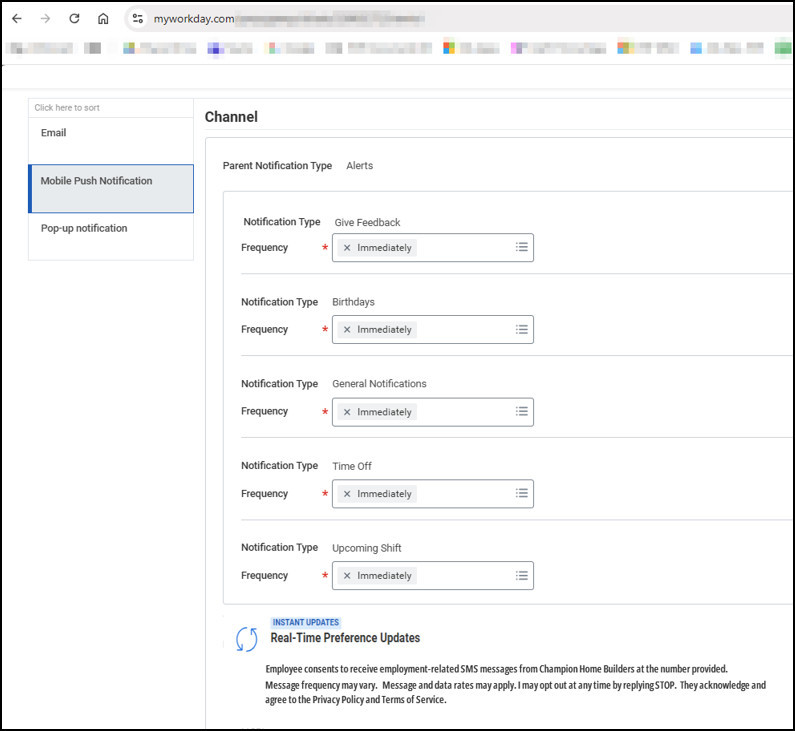Go to the browser home icon
This screenshot has width=795, height=731.
103,19
